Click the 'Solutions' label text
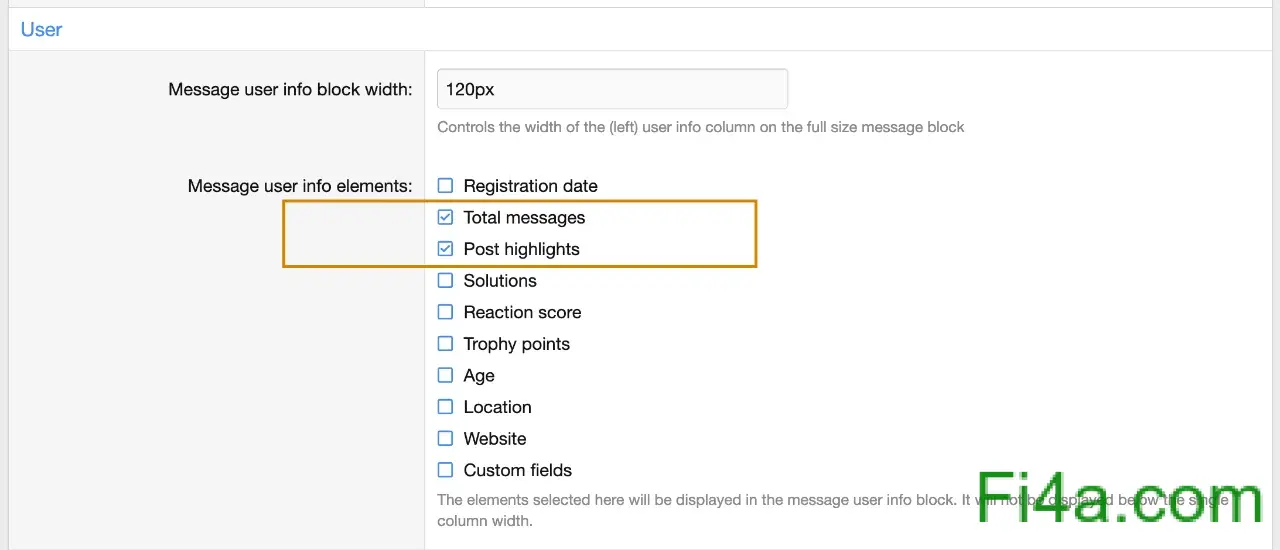The height and width of the screenshot is (550, 1280). coord(500,281)
